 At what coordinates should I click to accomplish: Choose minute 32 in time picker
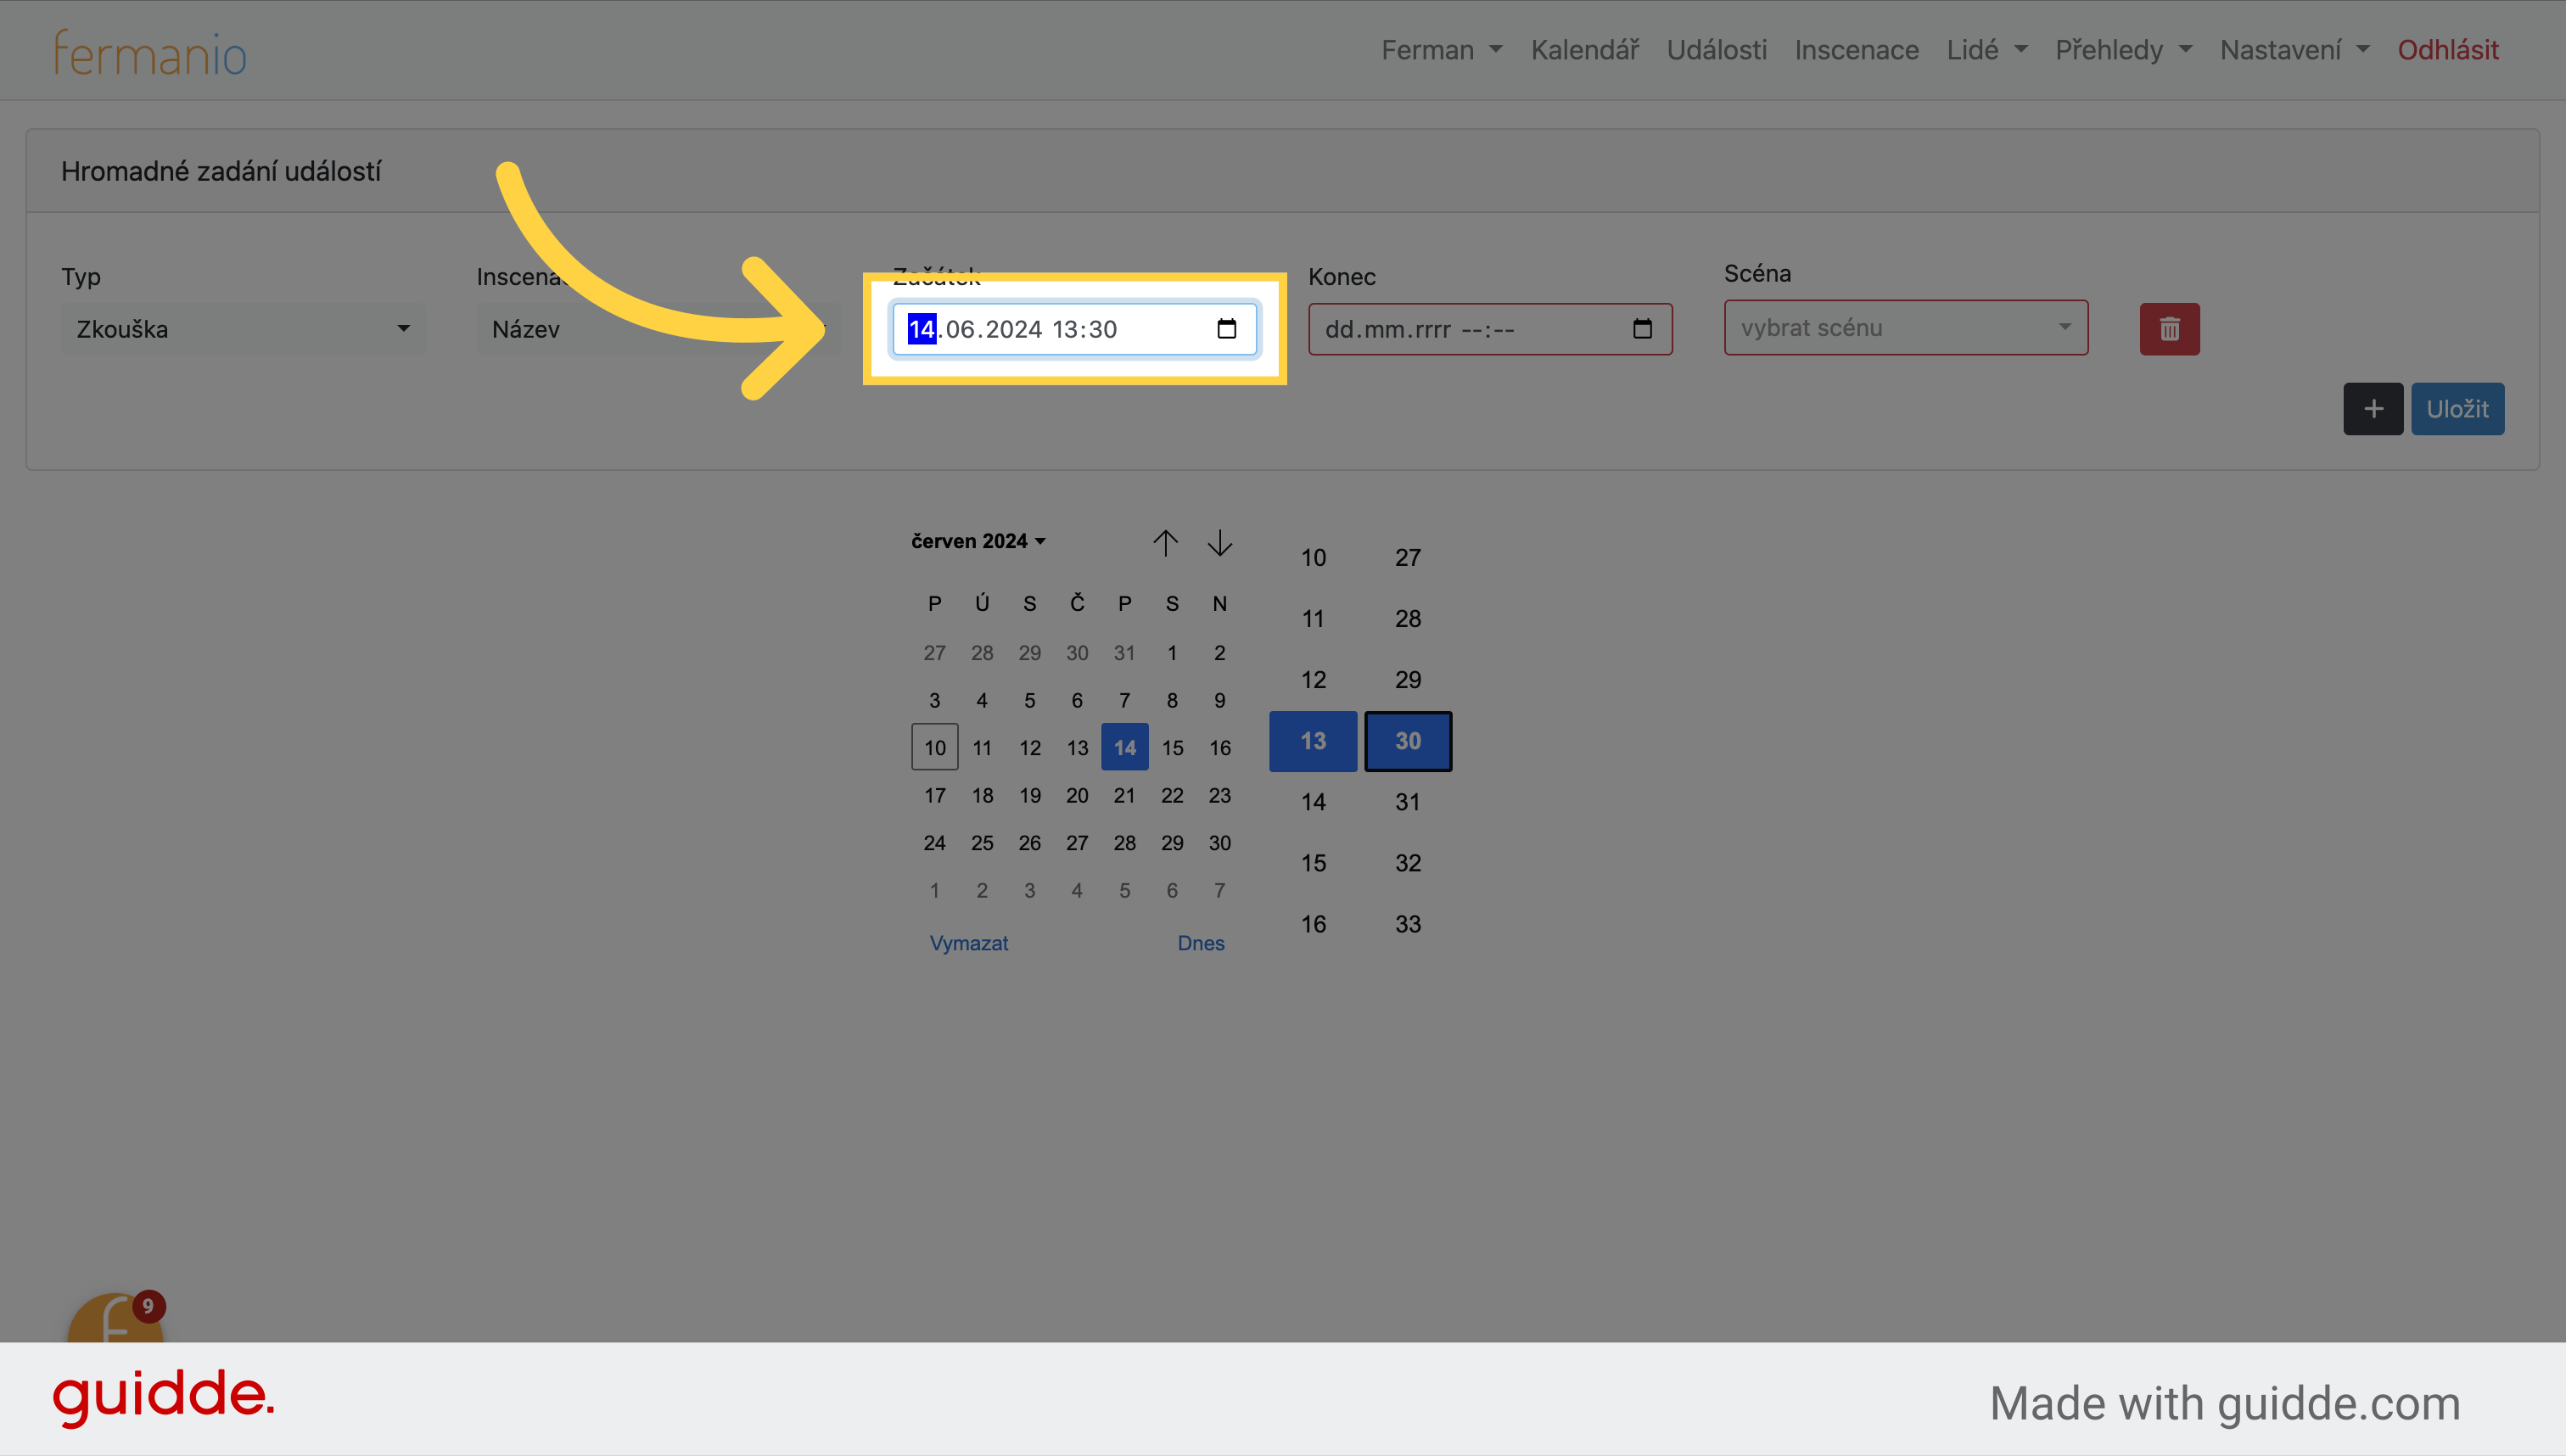1408,863
